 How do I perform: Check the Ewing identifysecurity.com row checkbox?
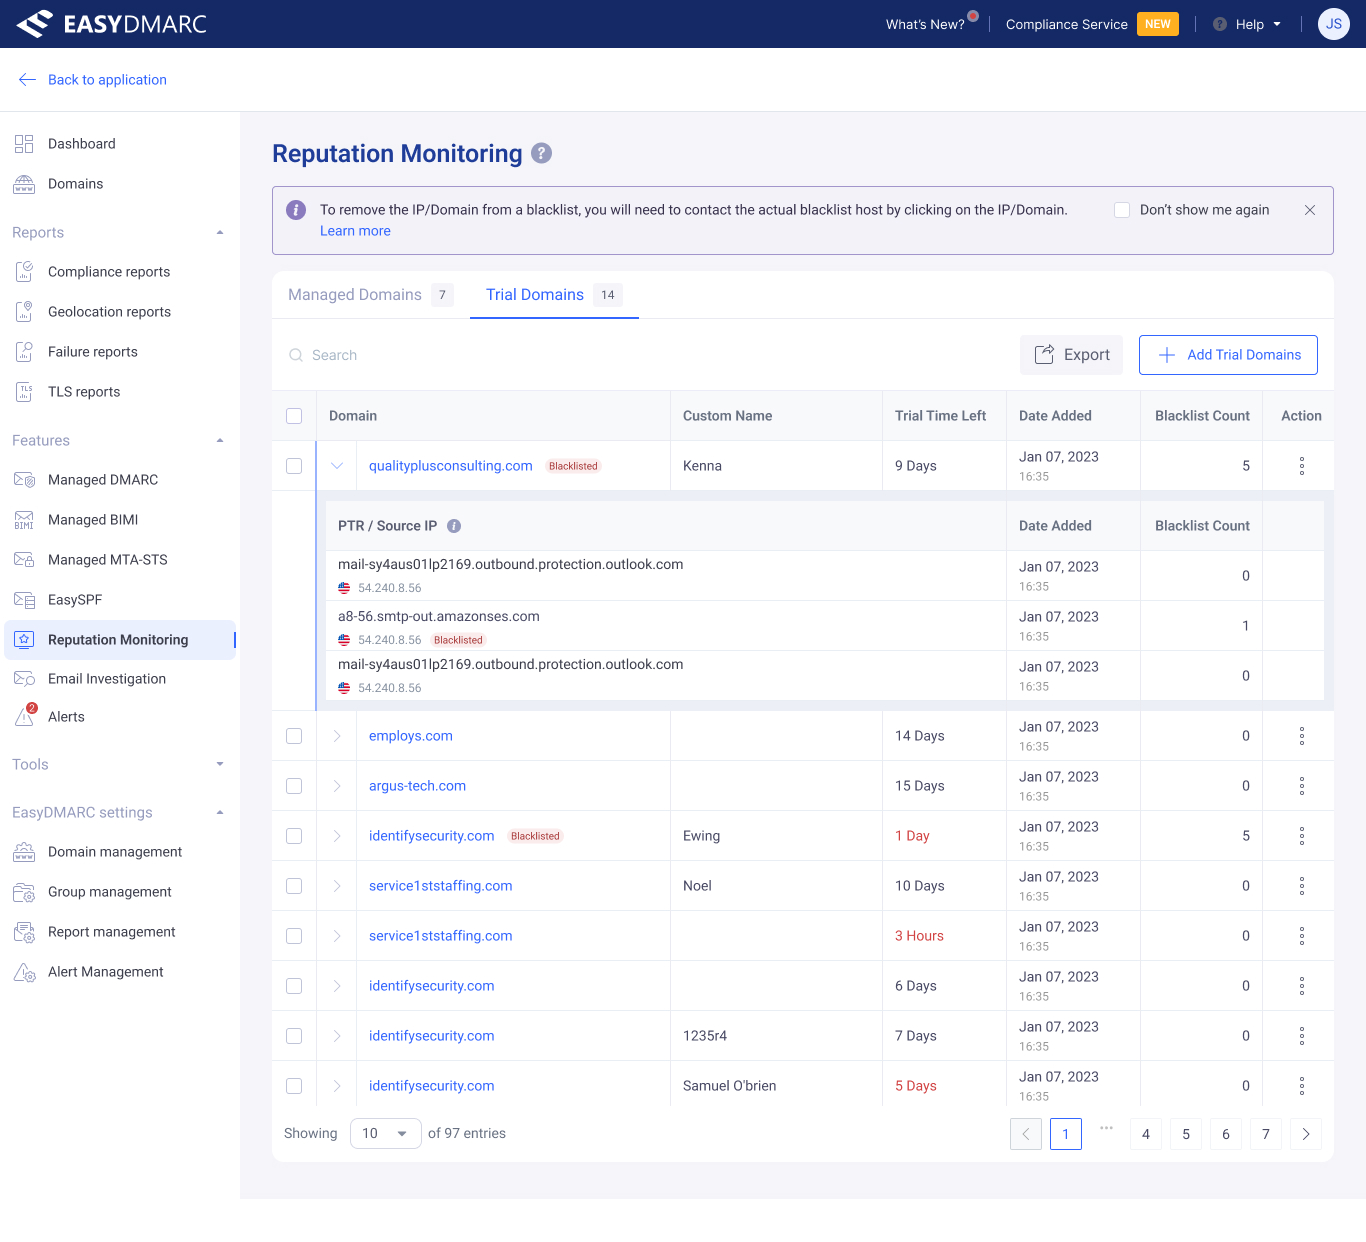pyautogui.click(x=294, y=836)
